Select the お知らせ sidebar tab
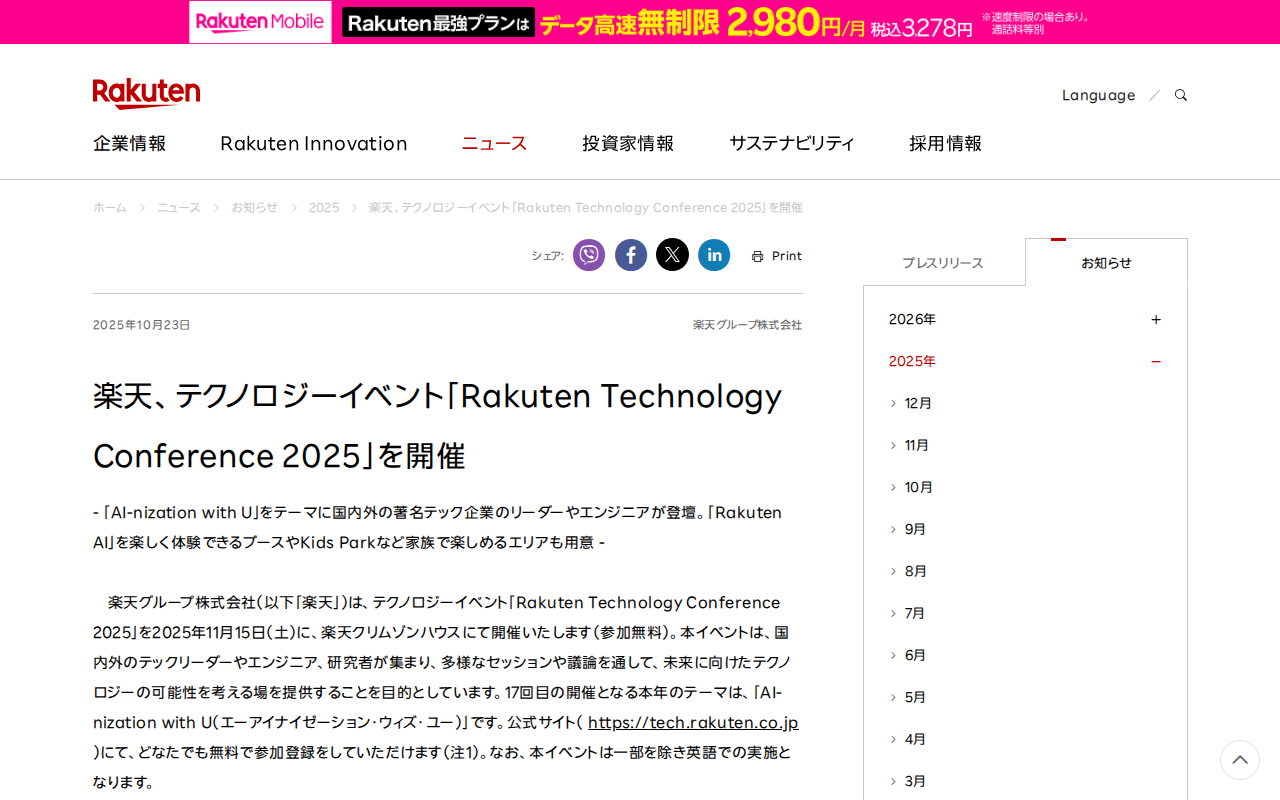Image resolution: width=1280 pixels, height=800 pixels. point(1106,263)
